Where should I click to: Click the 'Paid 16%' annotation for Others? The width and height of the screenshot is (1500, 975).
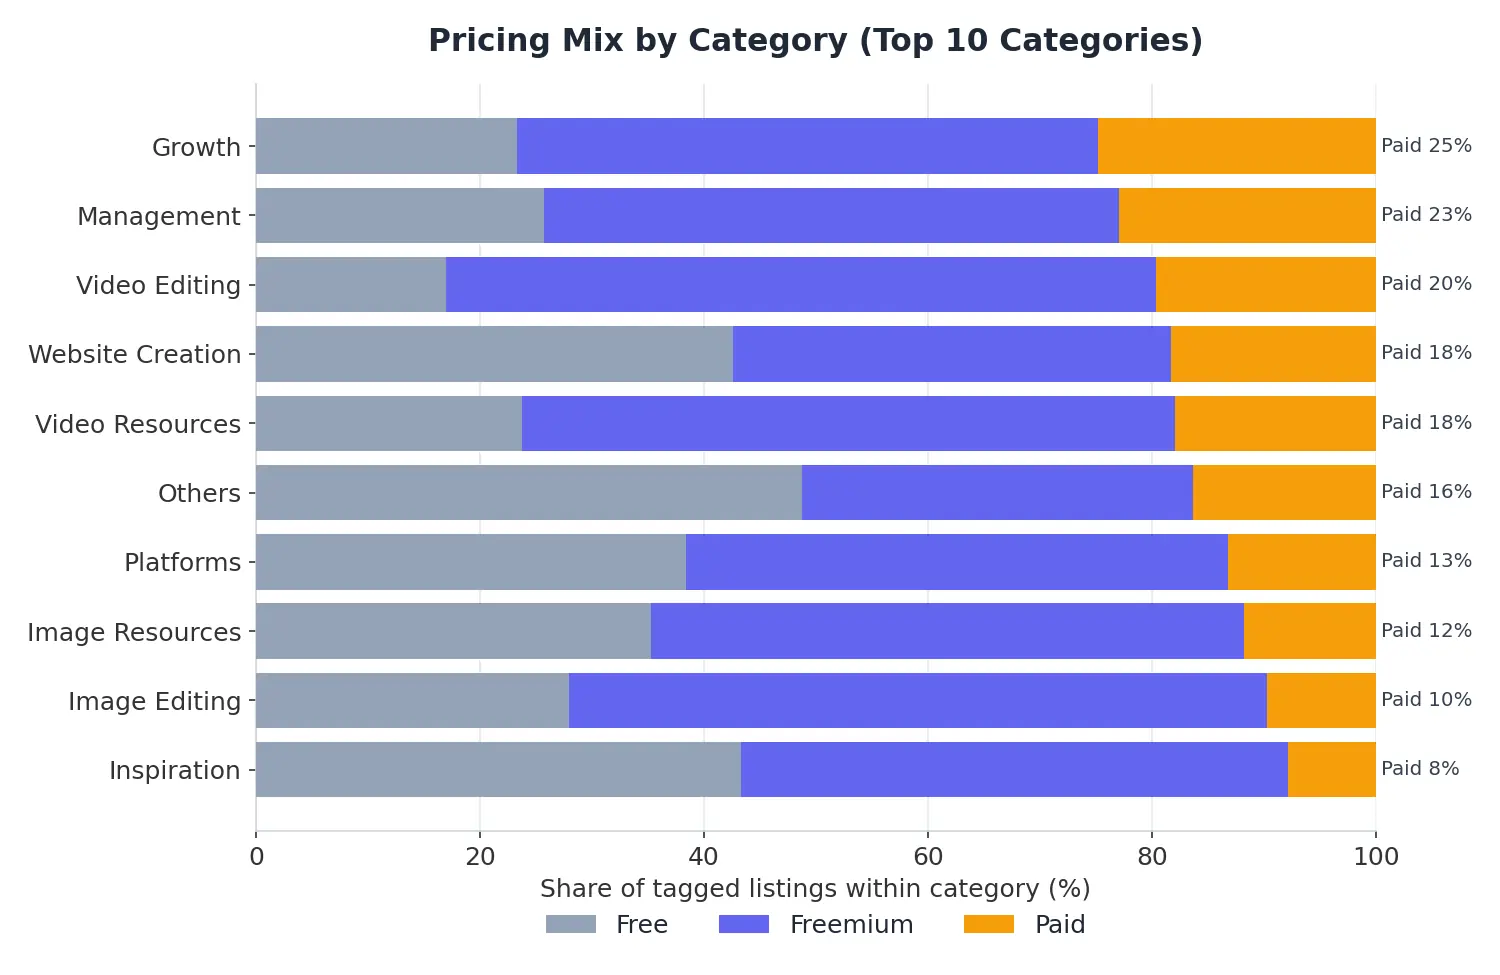click(x=1426, y=492)
